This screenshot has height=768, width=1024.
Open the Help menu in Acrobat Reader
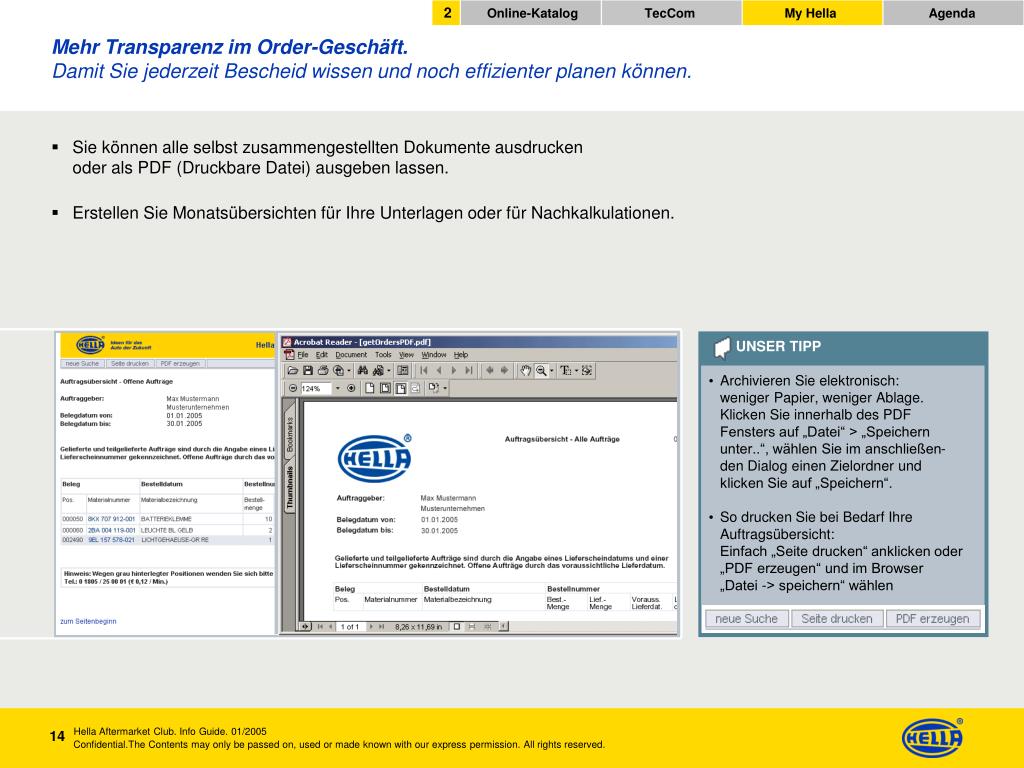tap(461, 355)
